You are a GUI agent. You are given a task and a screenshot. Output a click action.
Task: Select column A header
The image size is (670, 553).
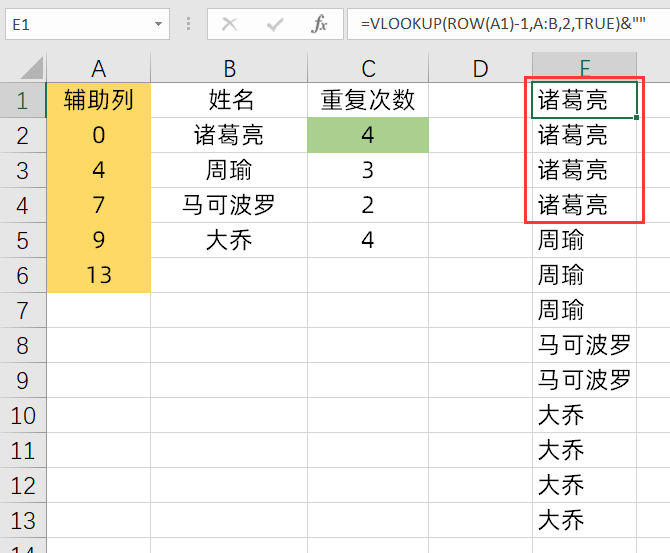click(x=99, y=68)
